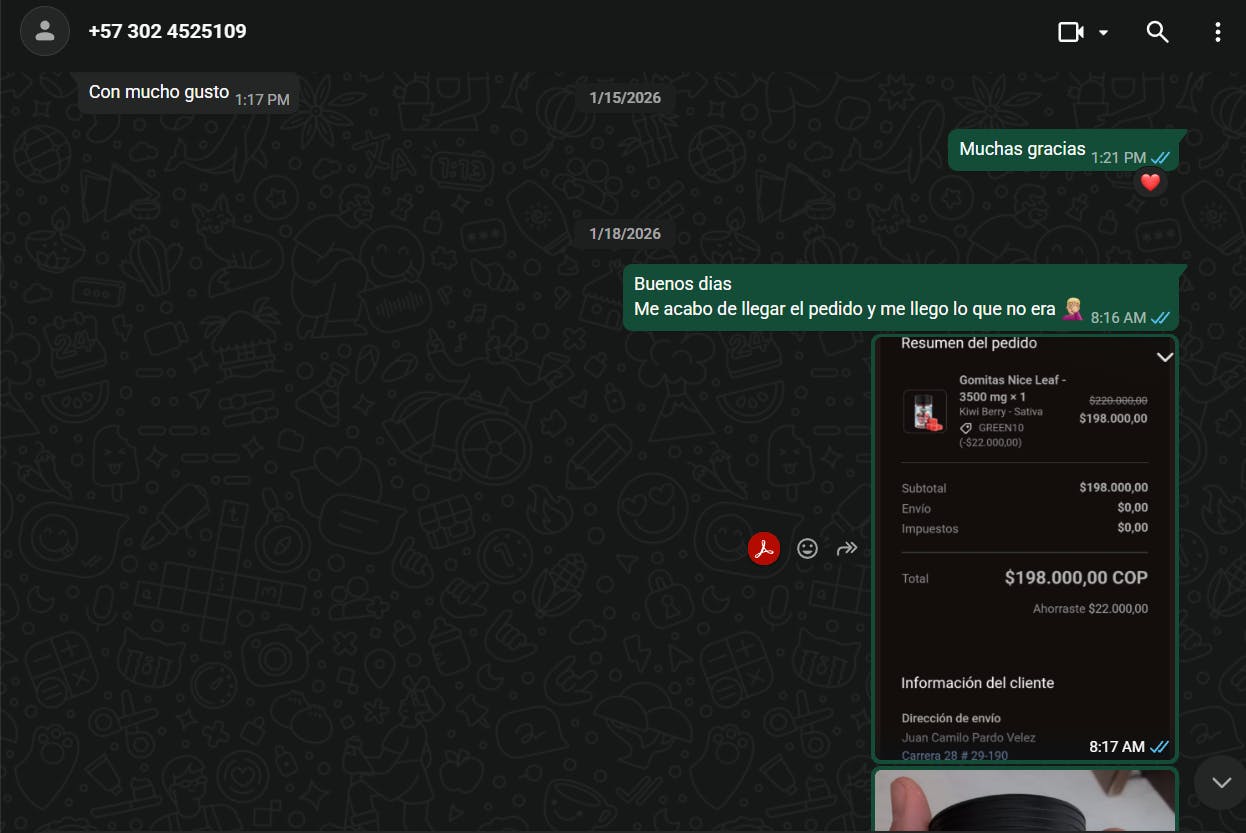1246x833 pixels.
Task: Click the Con mucho gusto message
Action: (159, 92)
